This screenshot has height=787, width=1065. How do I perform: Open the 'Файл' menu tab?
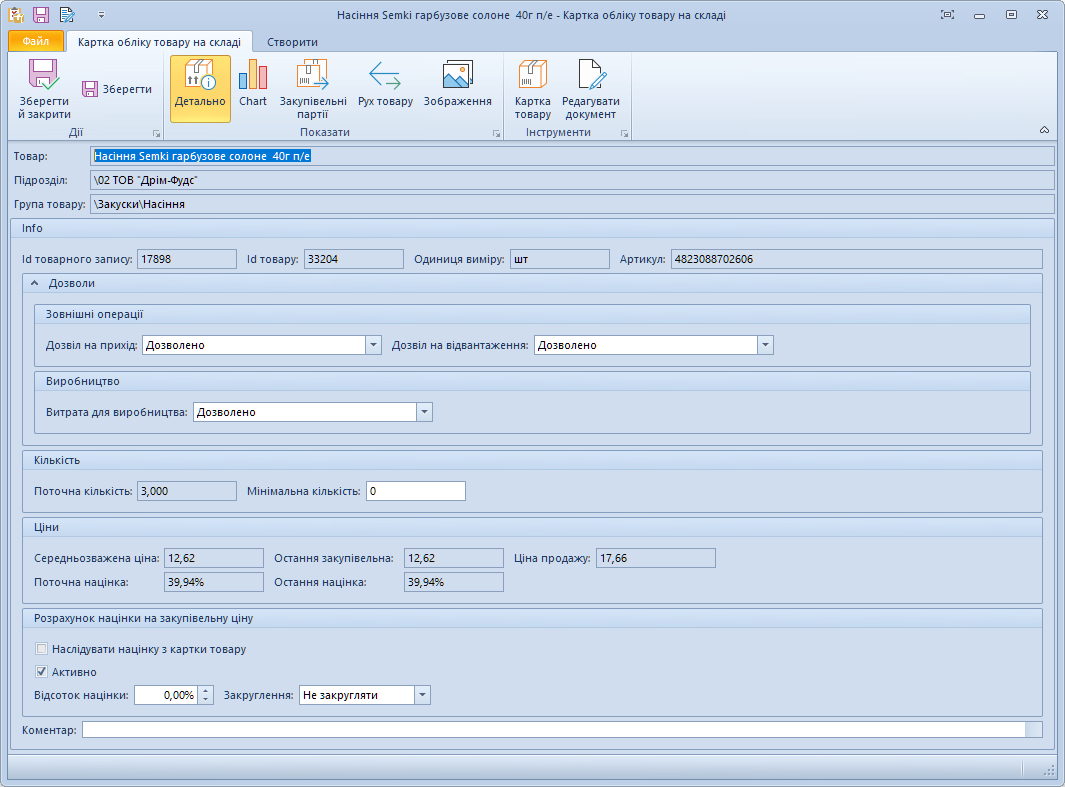36,42
